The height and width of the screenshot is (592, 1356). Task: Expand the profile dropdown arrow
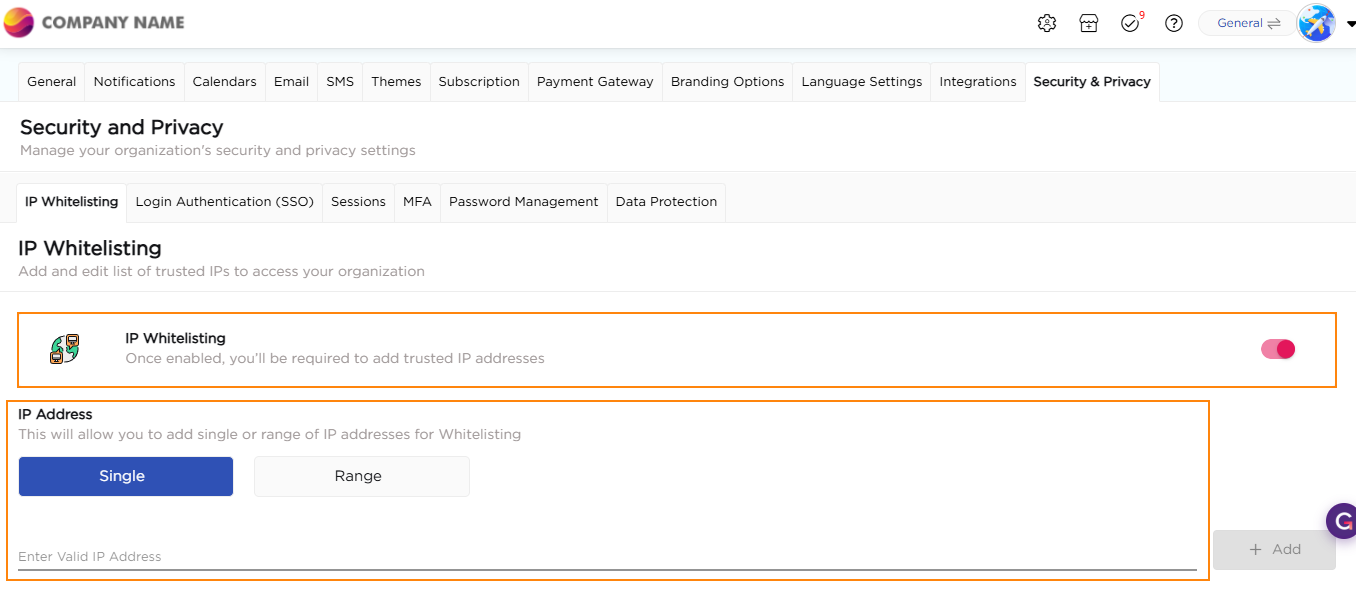[1350, 24]
